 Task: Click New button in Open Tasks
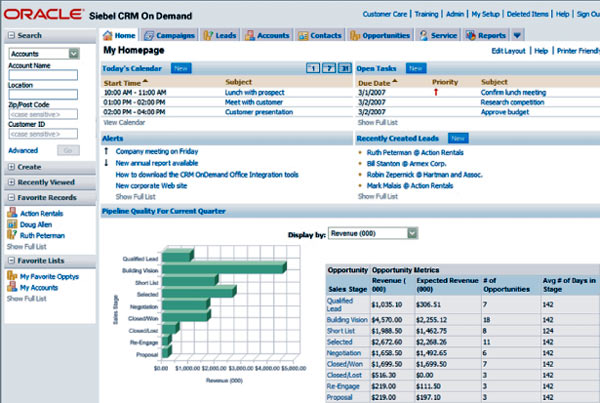pyautogui.click(x=416, y=69)
